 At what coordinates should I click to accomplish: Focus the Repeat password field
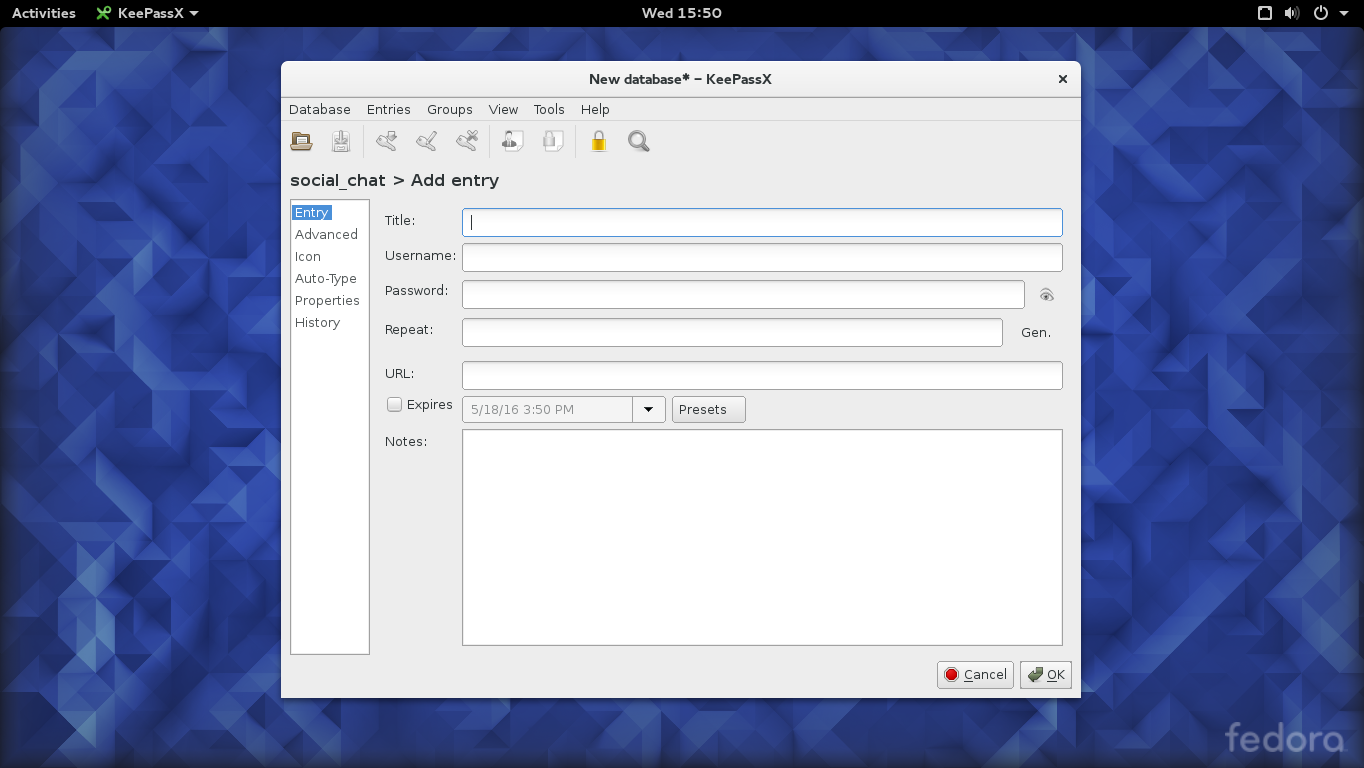(732, 332)
